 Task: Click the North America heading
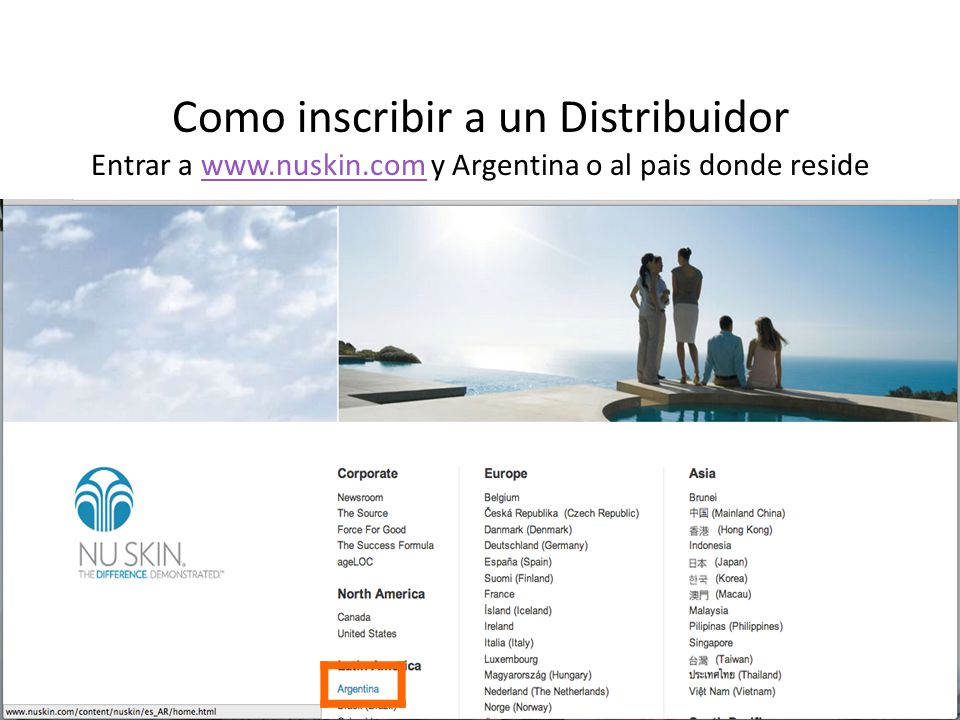click(381, 594)
